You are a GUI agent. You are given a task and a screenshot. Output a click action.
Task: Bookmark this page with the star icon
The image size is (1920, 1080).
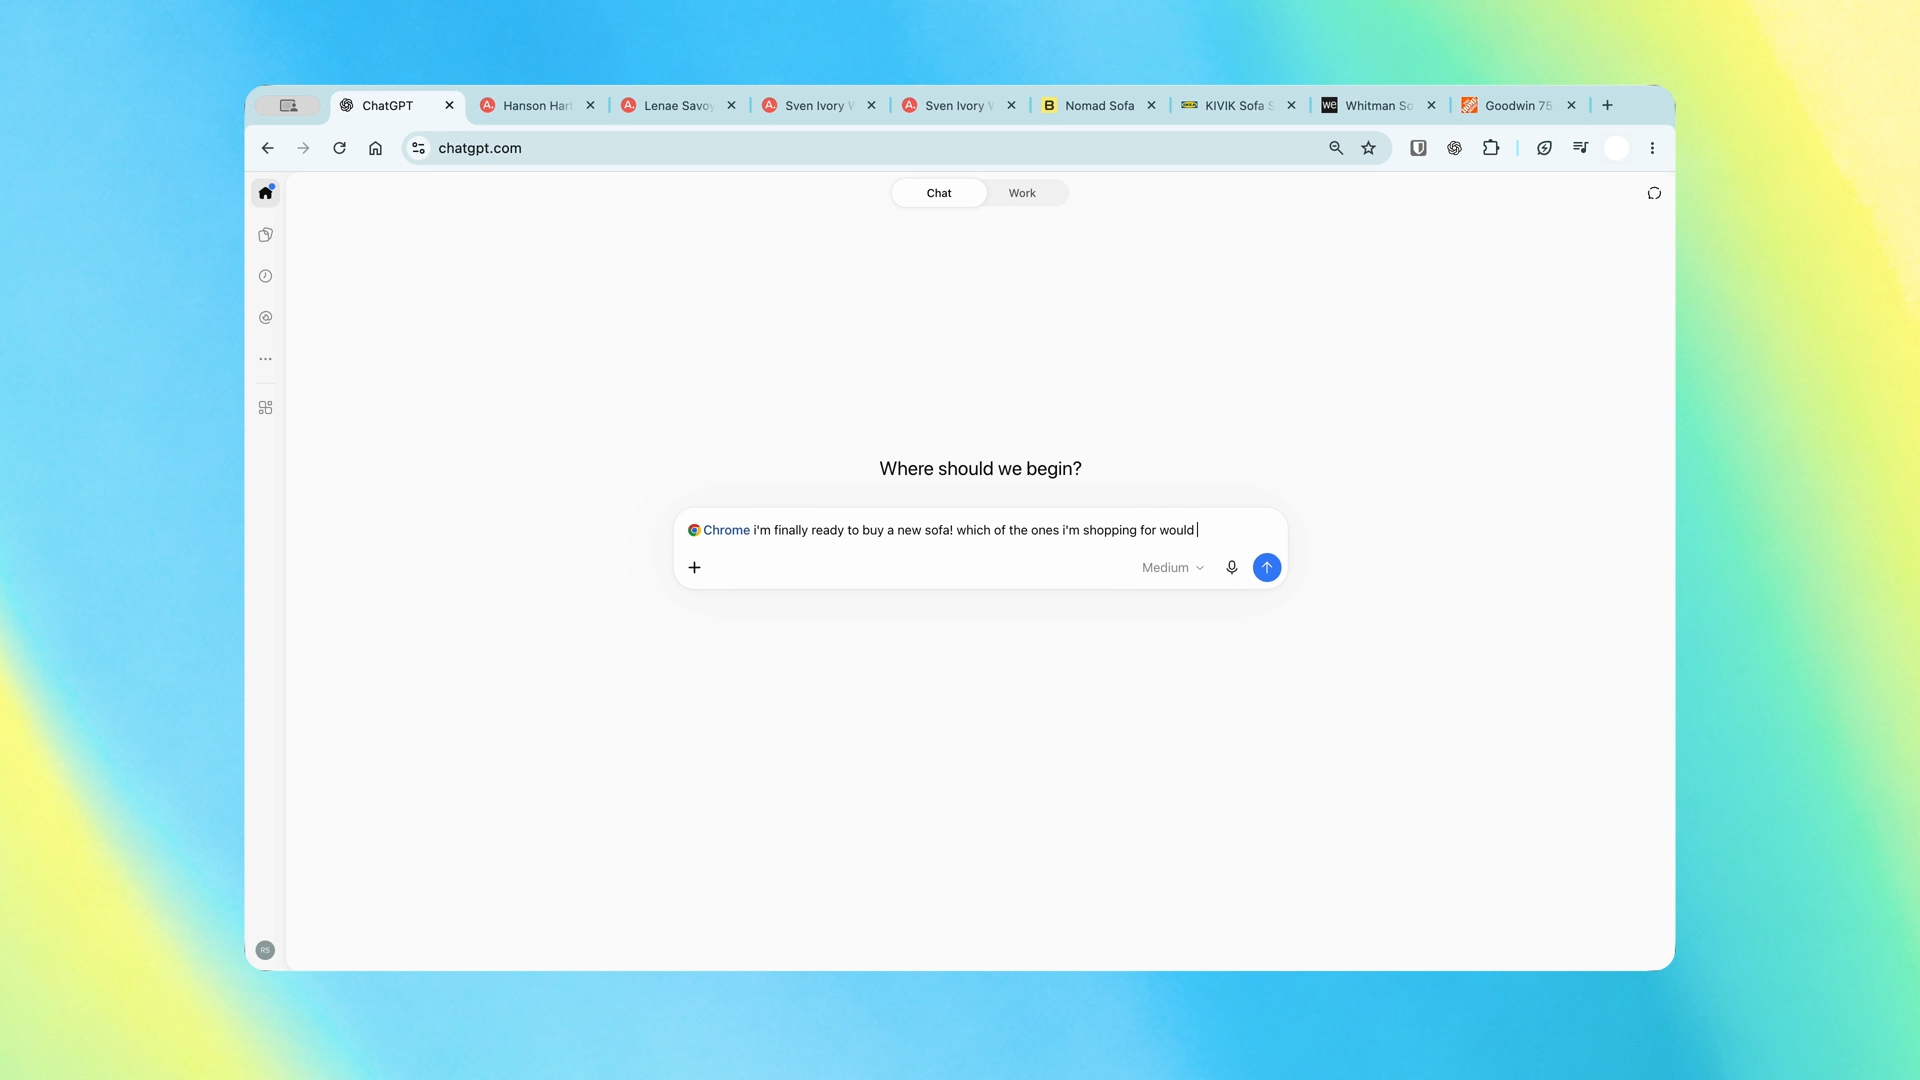pyautogui.click(x=1368, y=148)
